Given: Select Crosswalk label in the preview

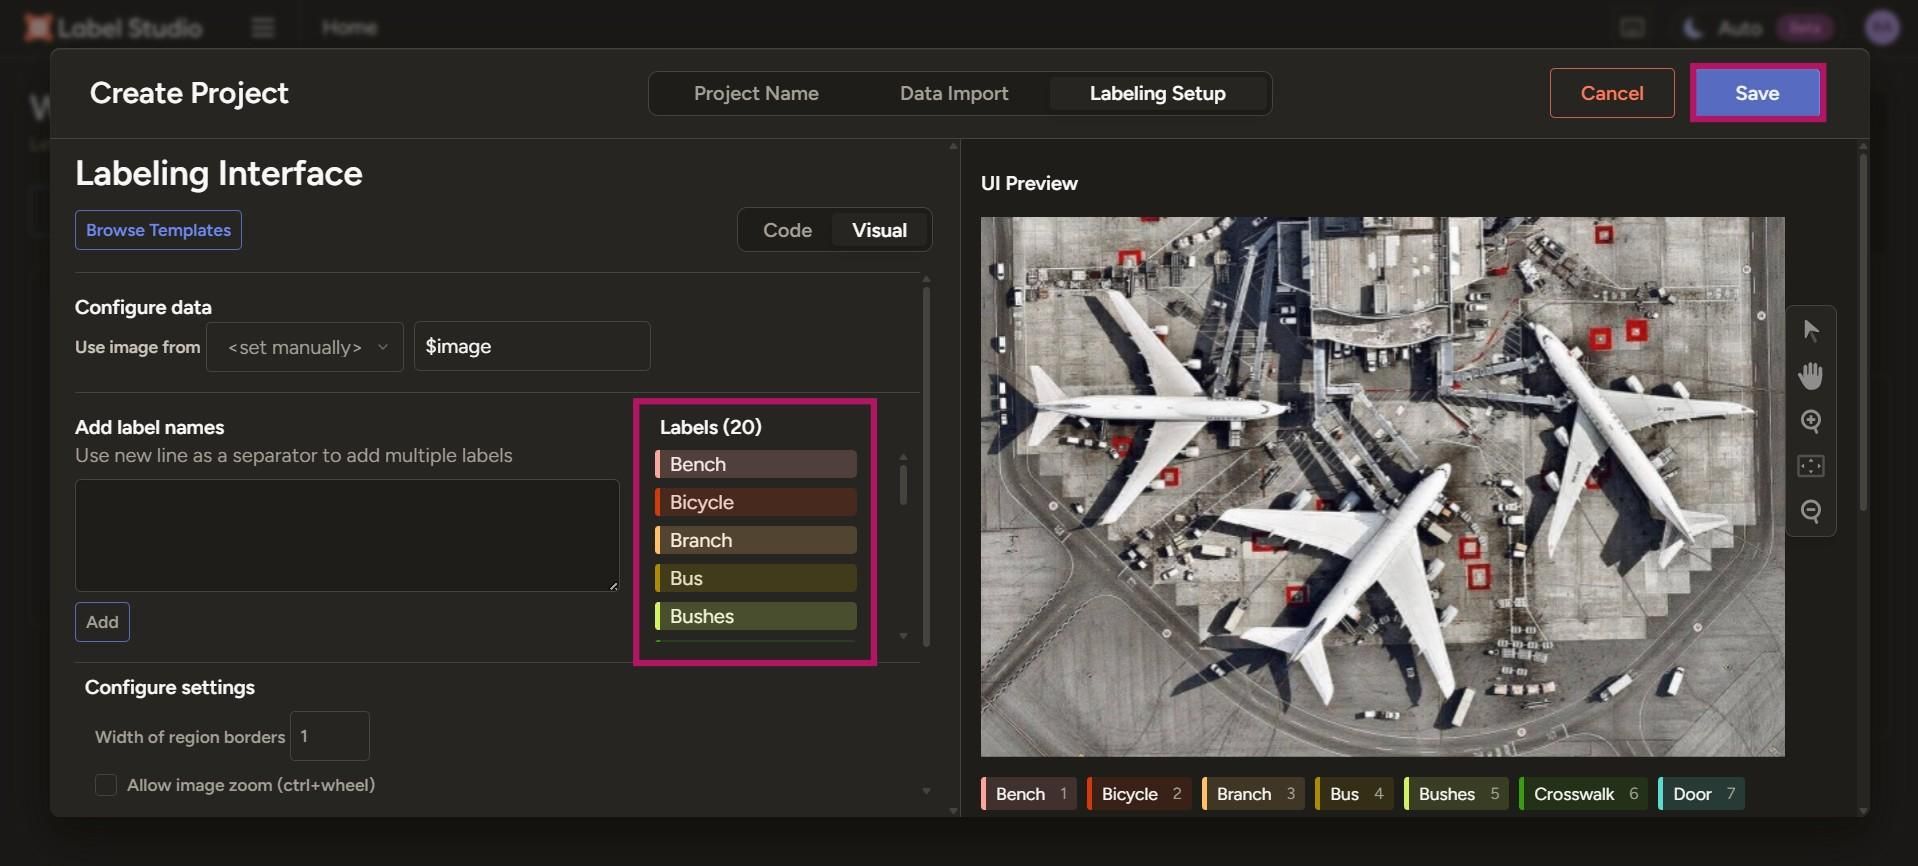Looking at the screenshot, I should pyautogui.click(x=1584, y=794).
